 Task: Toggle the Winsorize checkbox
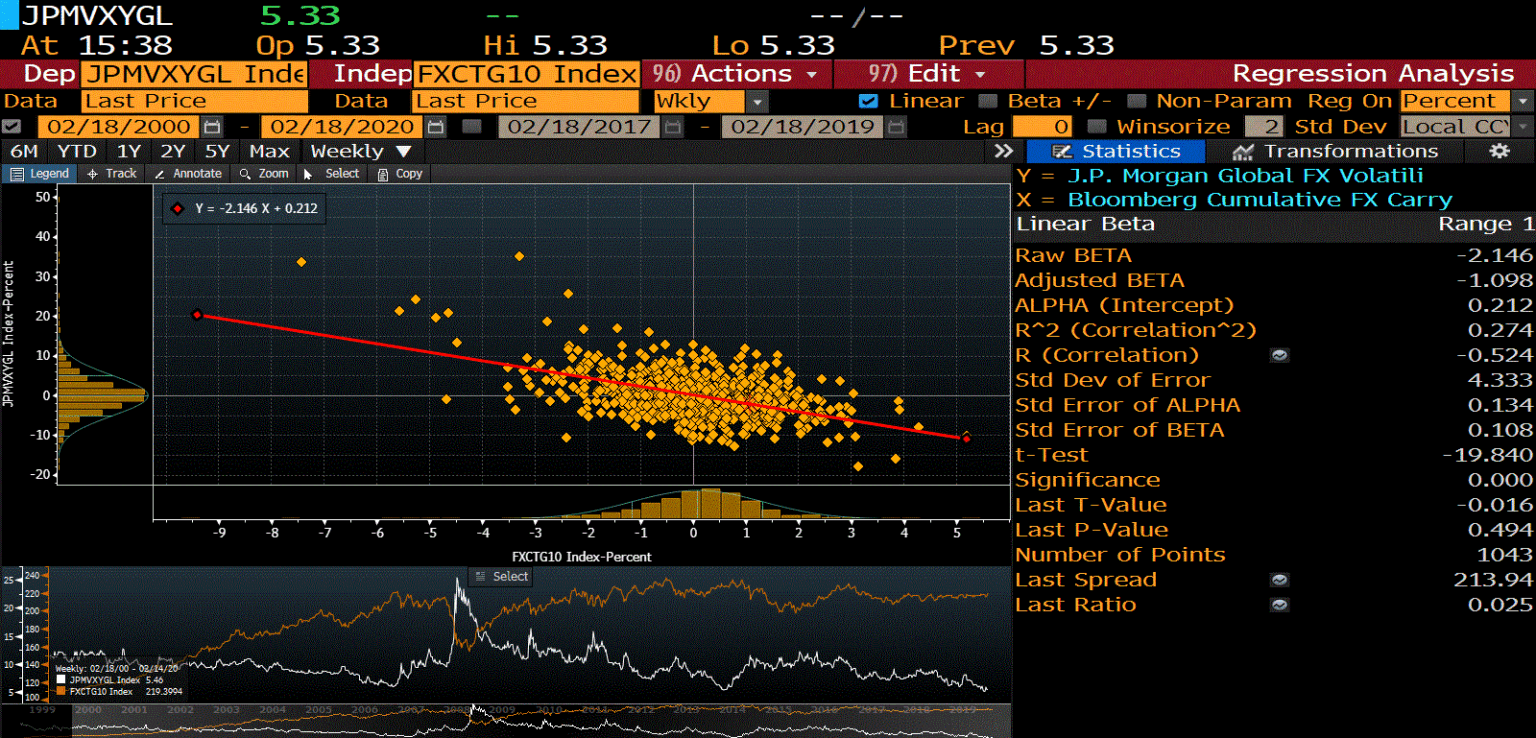click(x=1096, y=127)
